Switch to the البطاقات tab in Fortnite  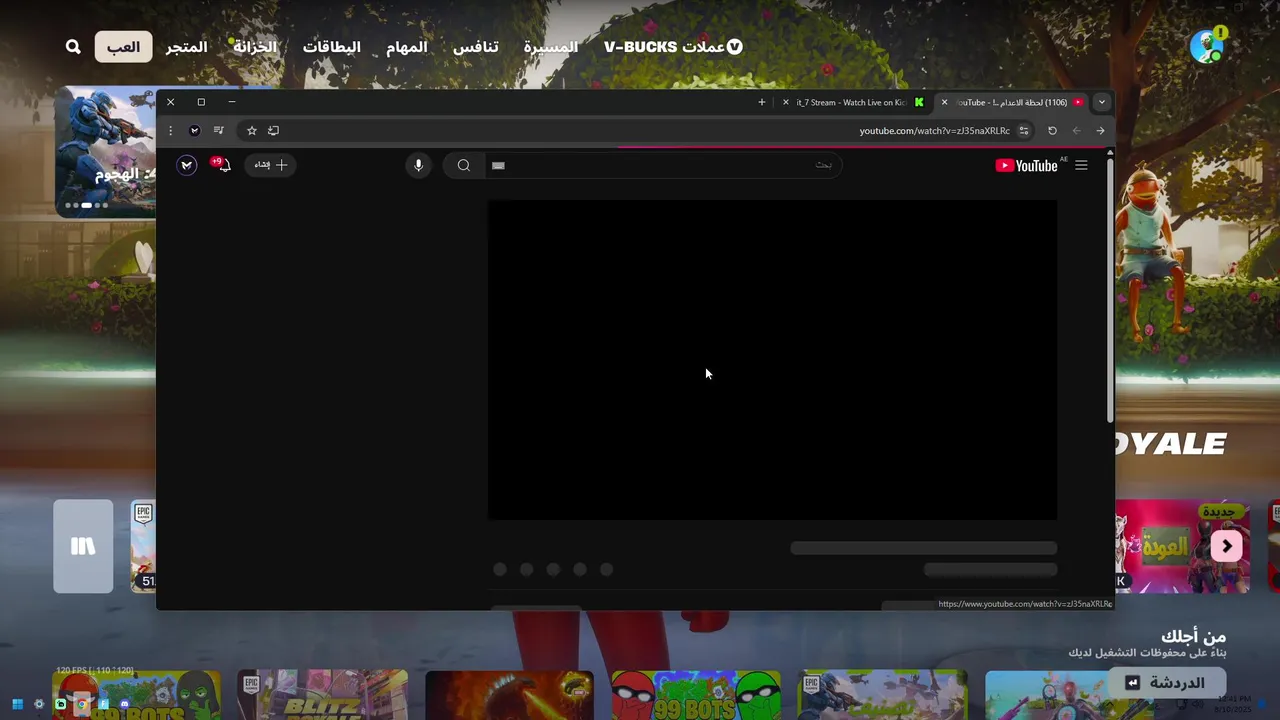click(332, 47)
